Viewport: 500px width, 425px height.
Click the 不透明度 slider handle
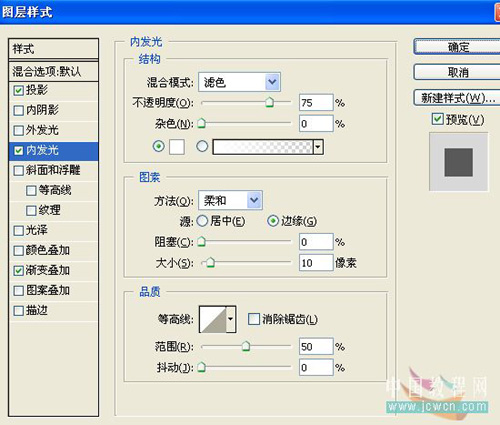pyautogui.click(x=269, y=102)
